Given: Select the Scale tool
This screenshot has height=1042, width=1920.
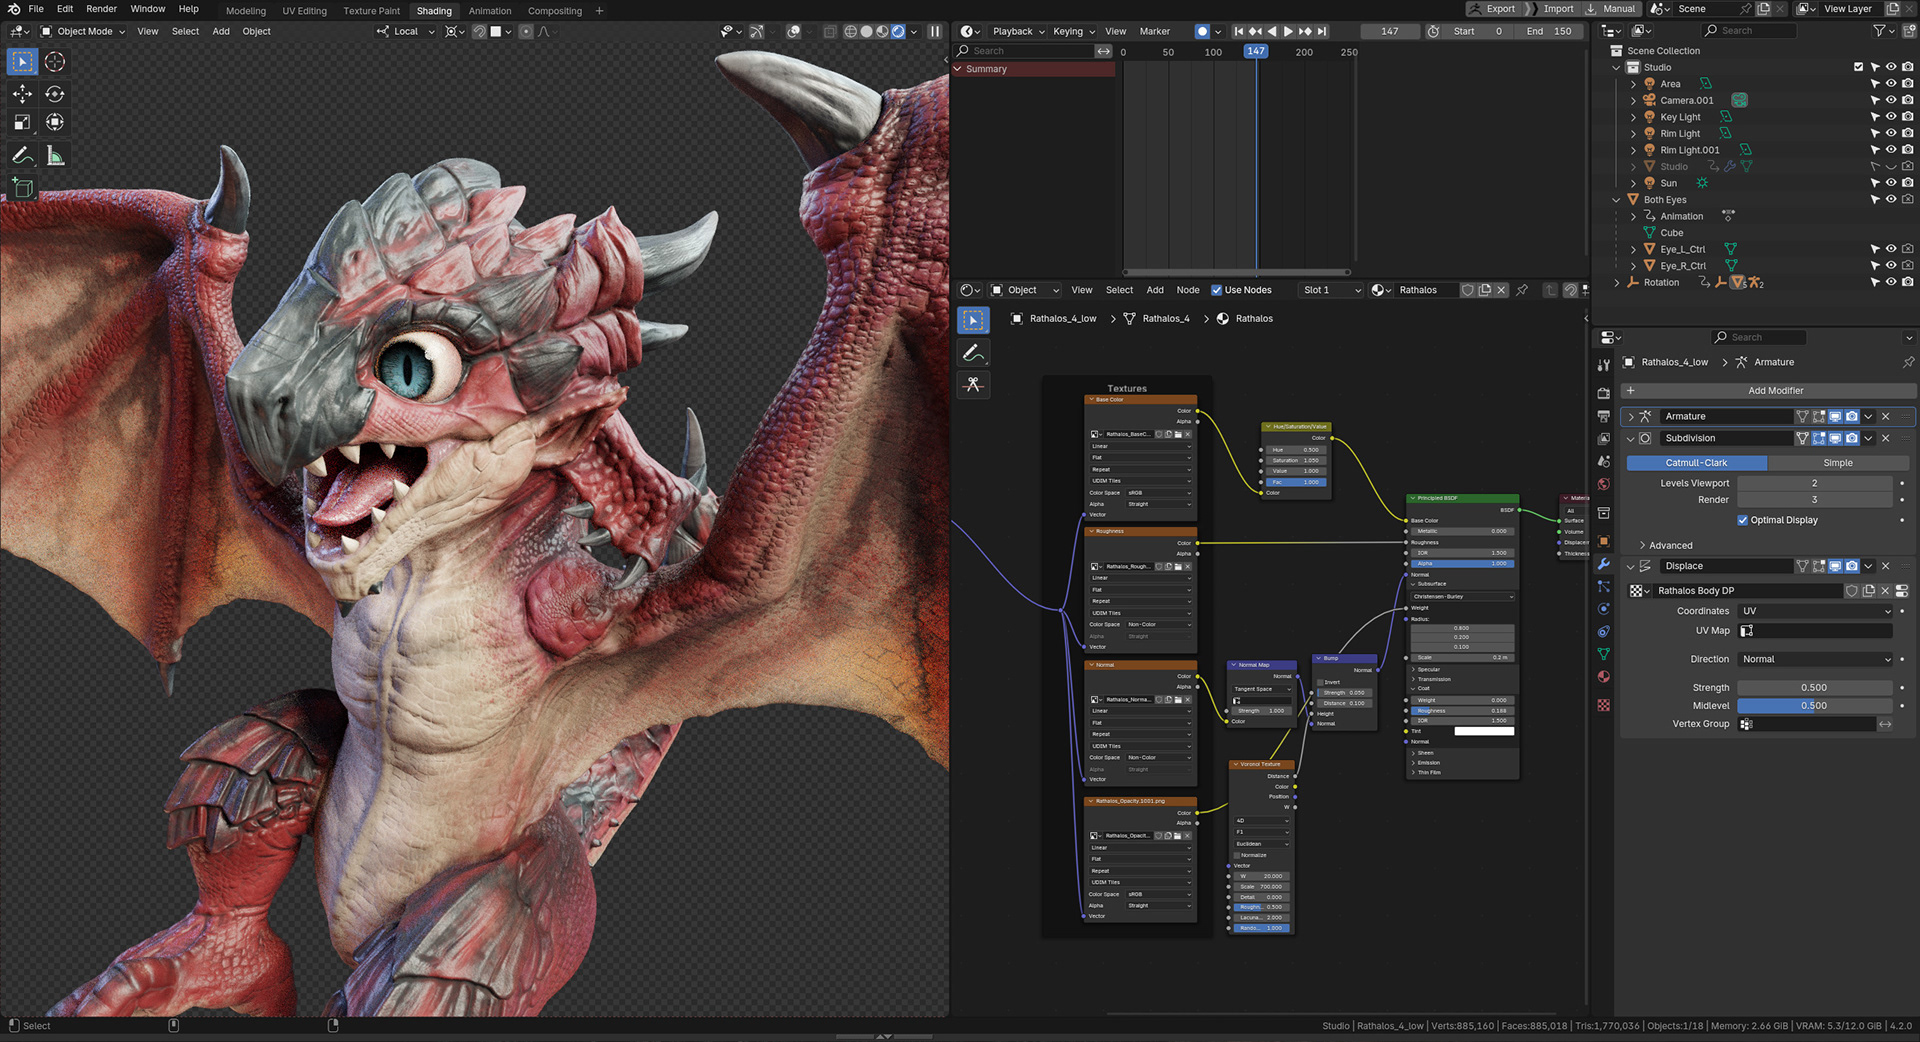Looking at the screenshot, I should coord(22,122).
